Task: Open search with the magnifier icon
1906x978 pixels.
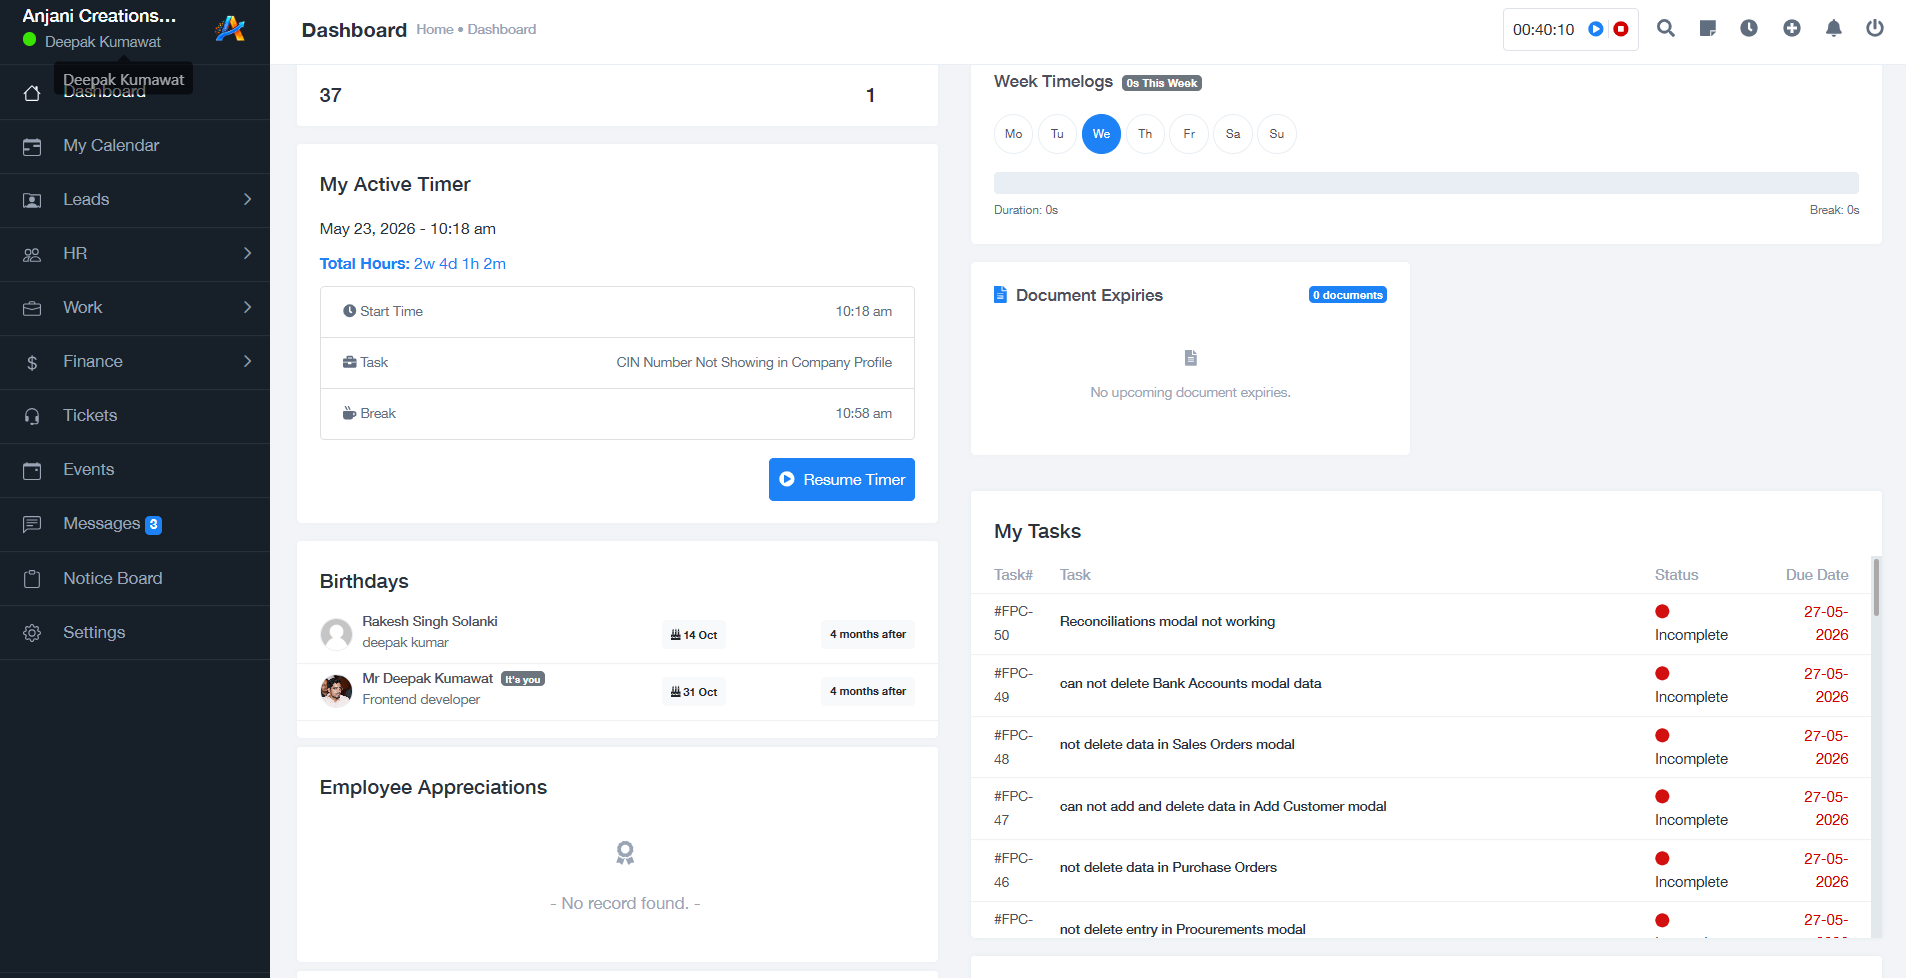Action: click(x=1666, y=28)
